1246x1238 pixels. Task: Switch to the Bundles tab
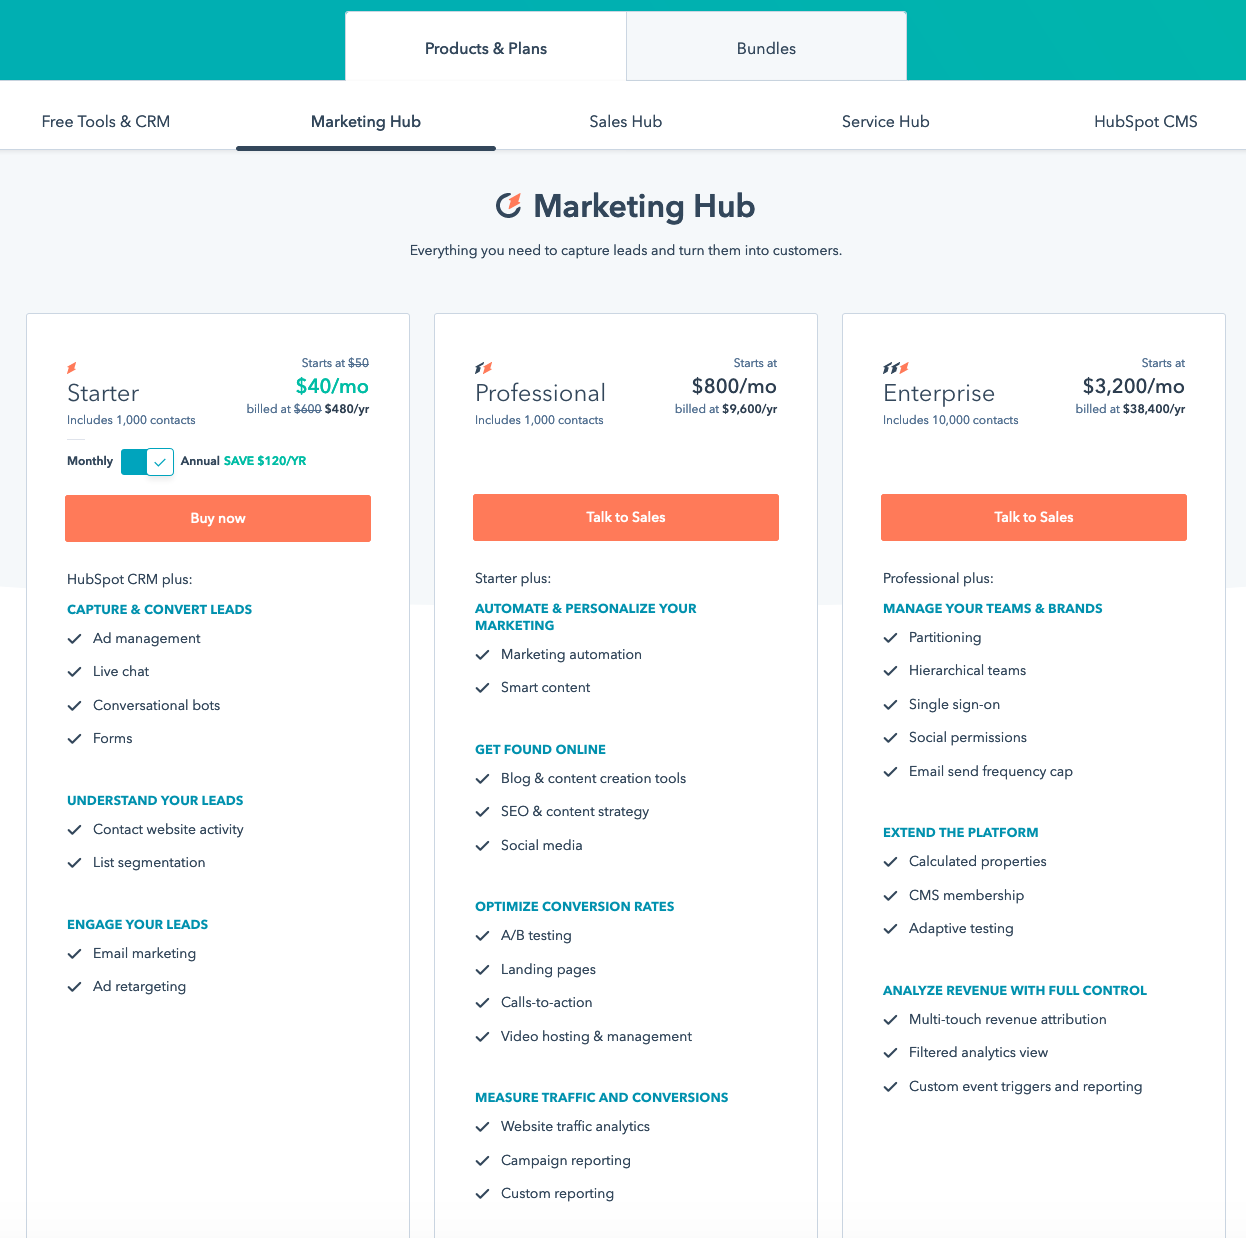766,48
